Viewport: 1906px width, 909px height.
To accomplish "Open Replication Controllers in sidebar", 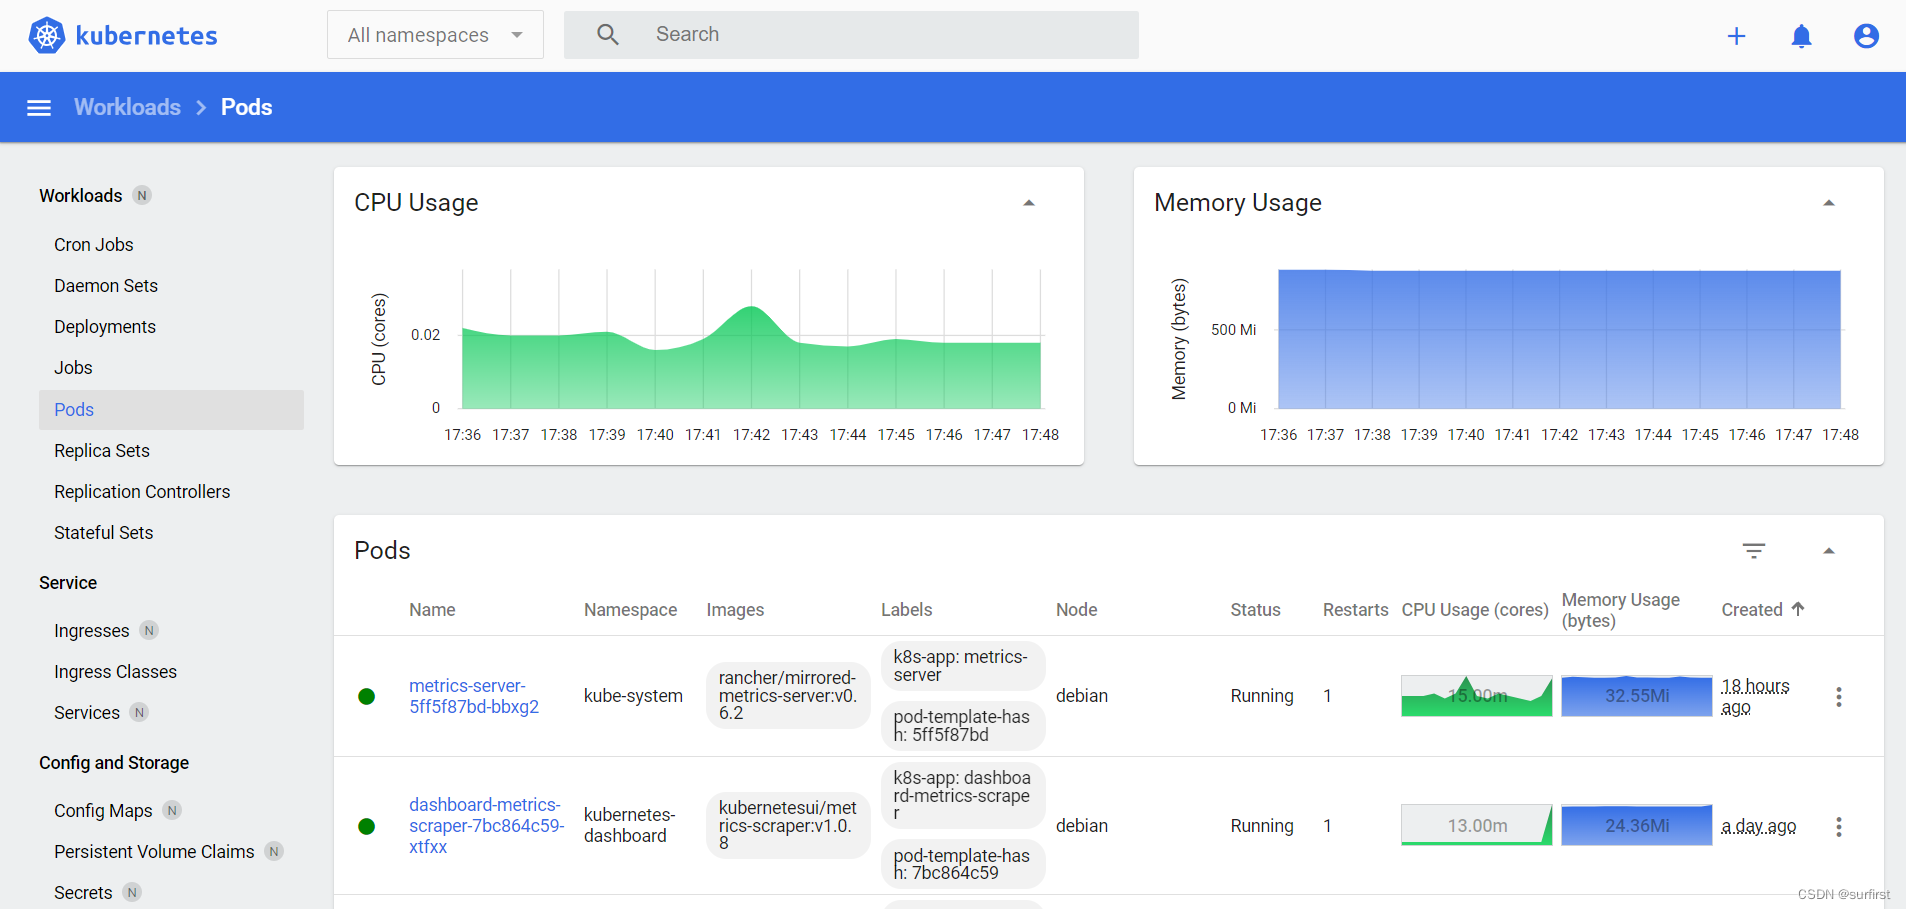I will (x=142, y=492).
